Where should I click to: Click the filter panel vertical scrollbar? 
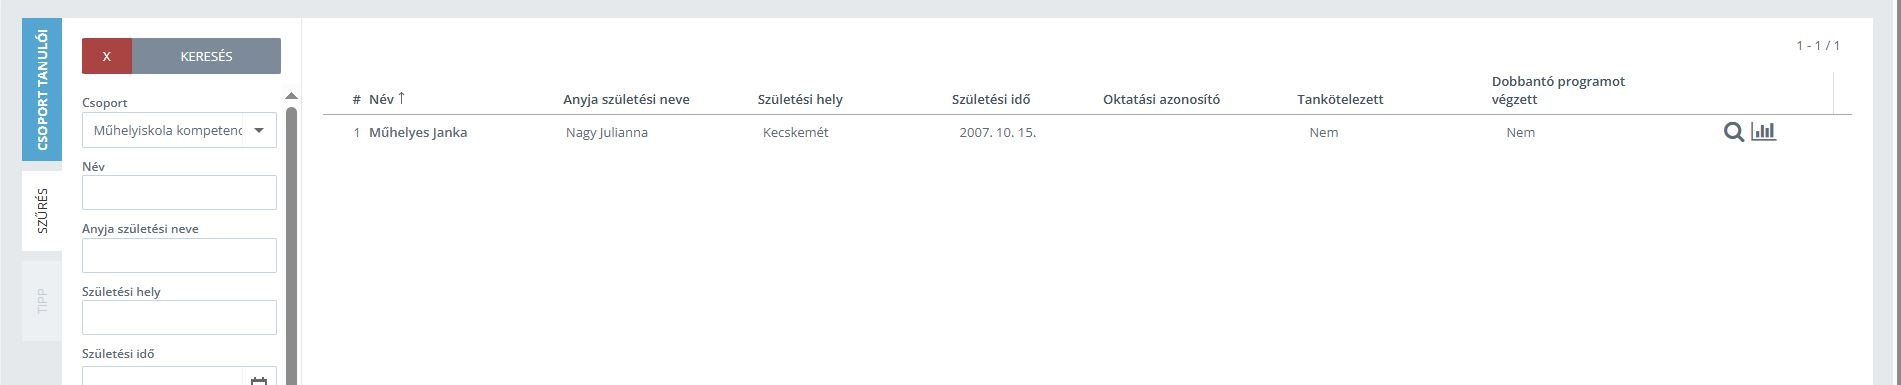click(291, 245)
